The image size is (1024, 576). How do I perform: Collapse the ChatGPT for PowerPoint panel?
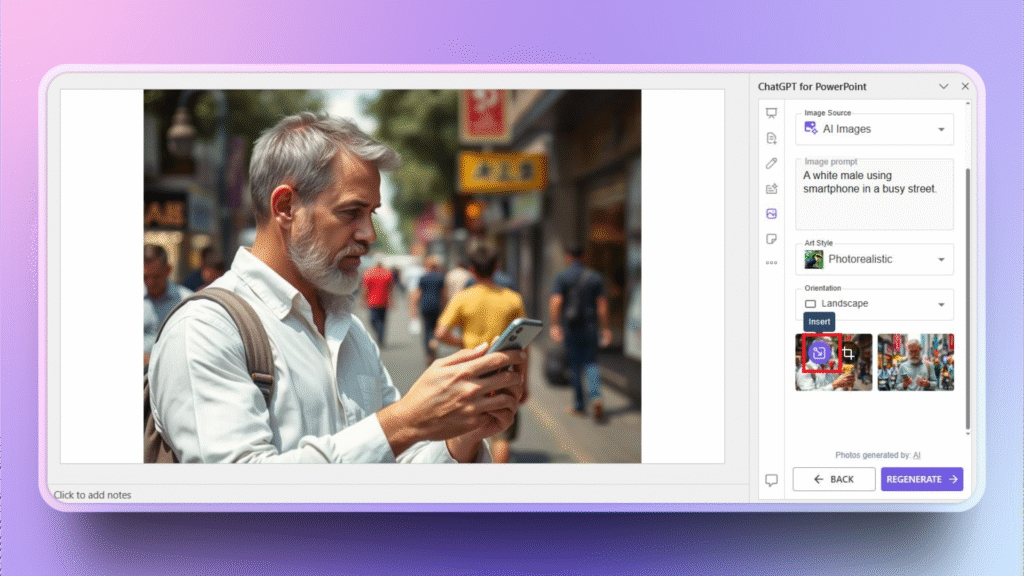tap(943, 86)
